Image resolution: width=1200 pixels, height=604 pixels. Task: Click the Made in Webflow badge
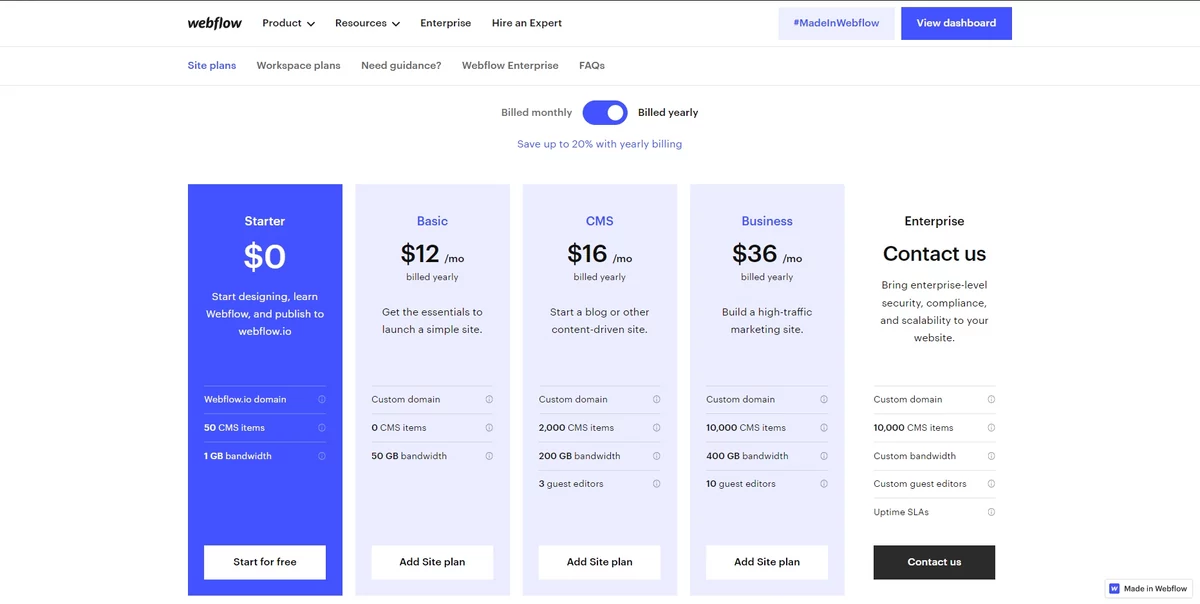click(1149, 589)
